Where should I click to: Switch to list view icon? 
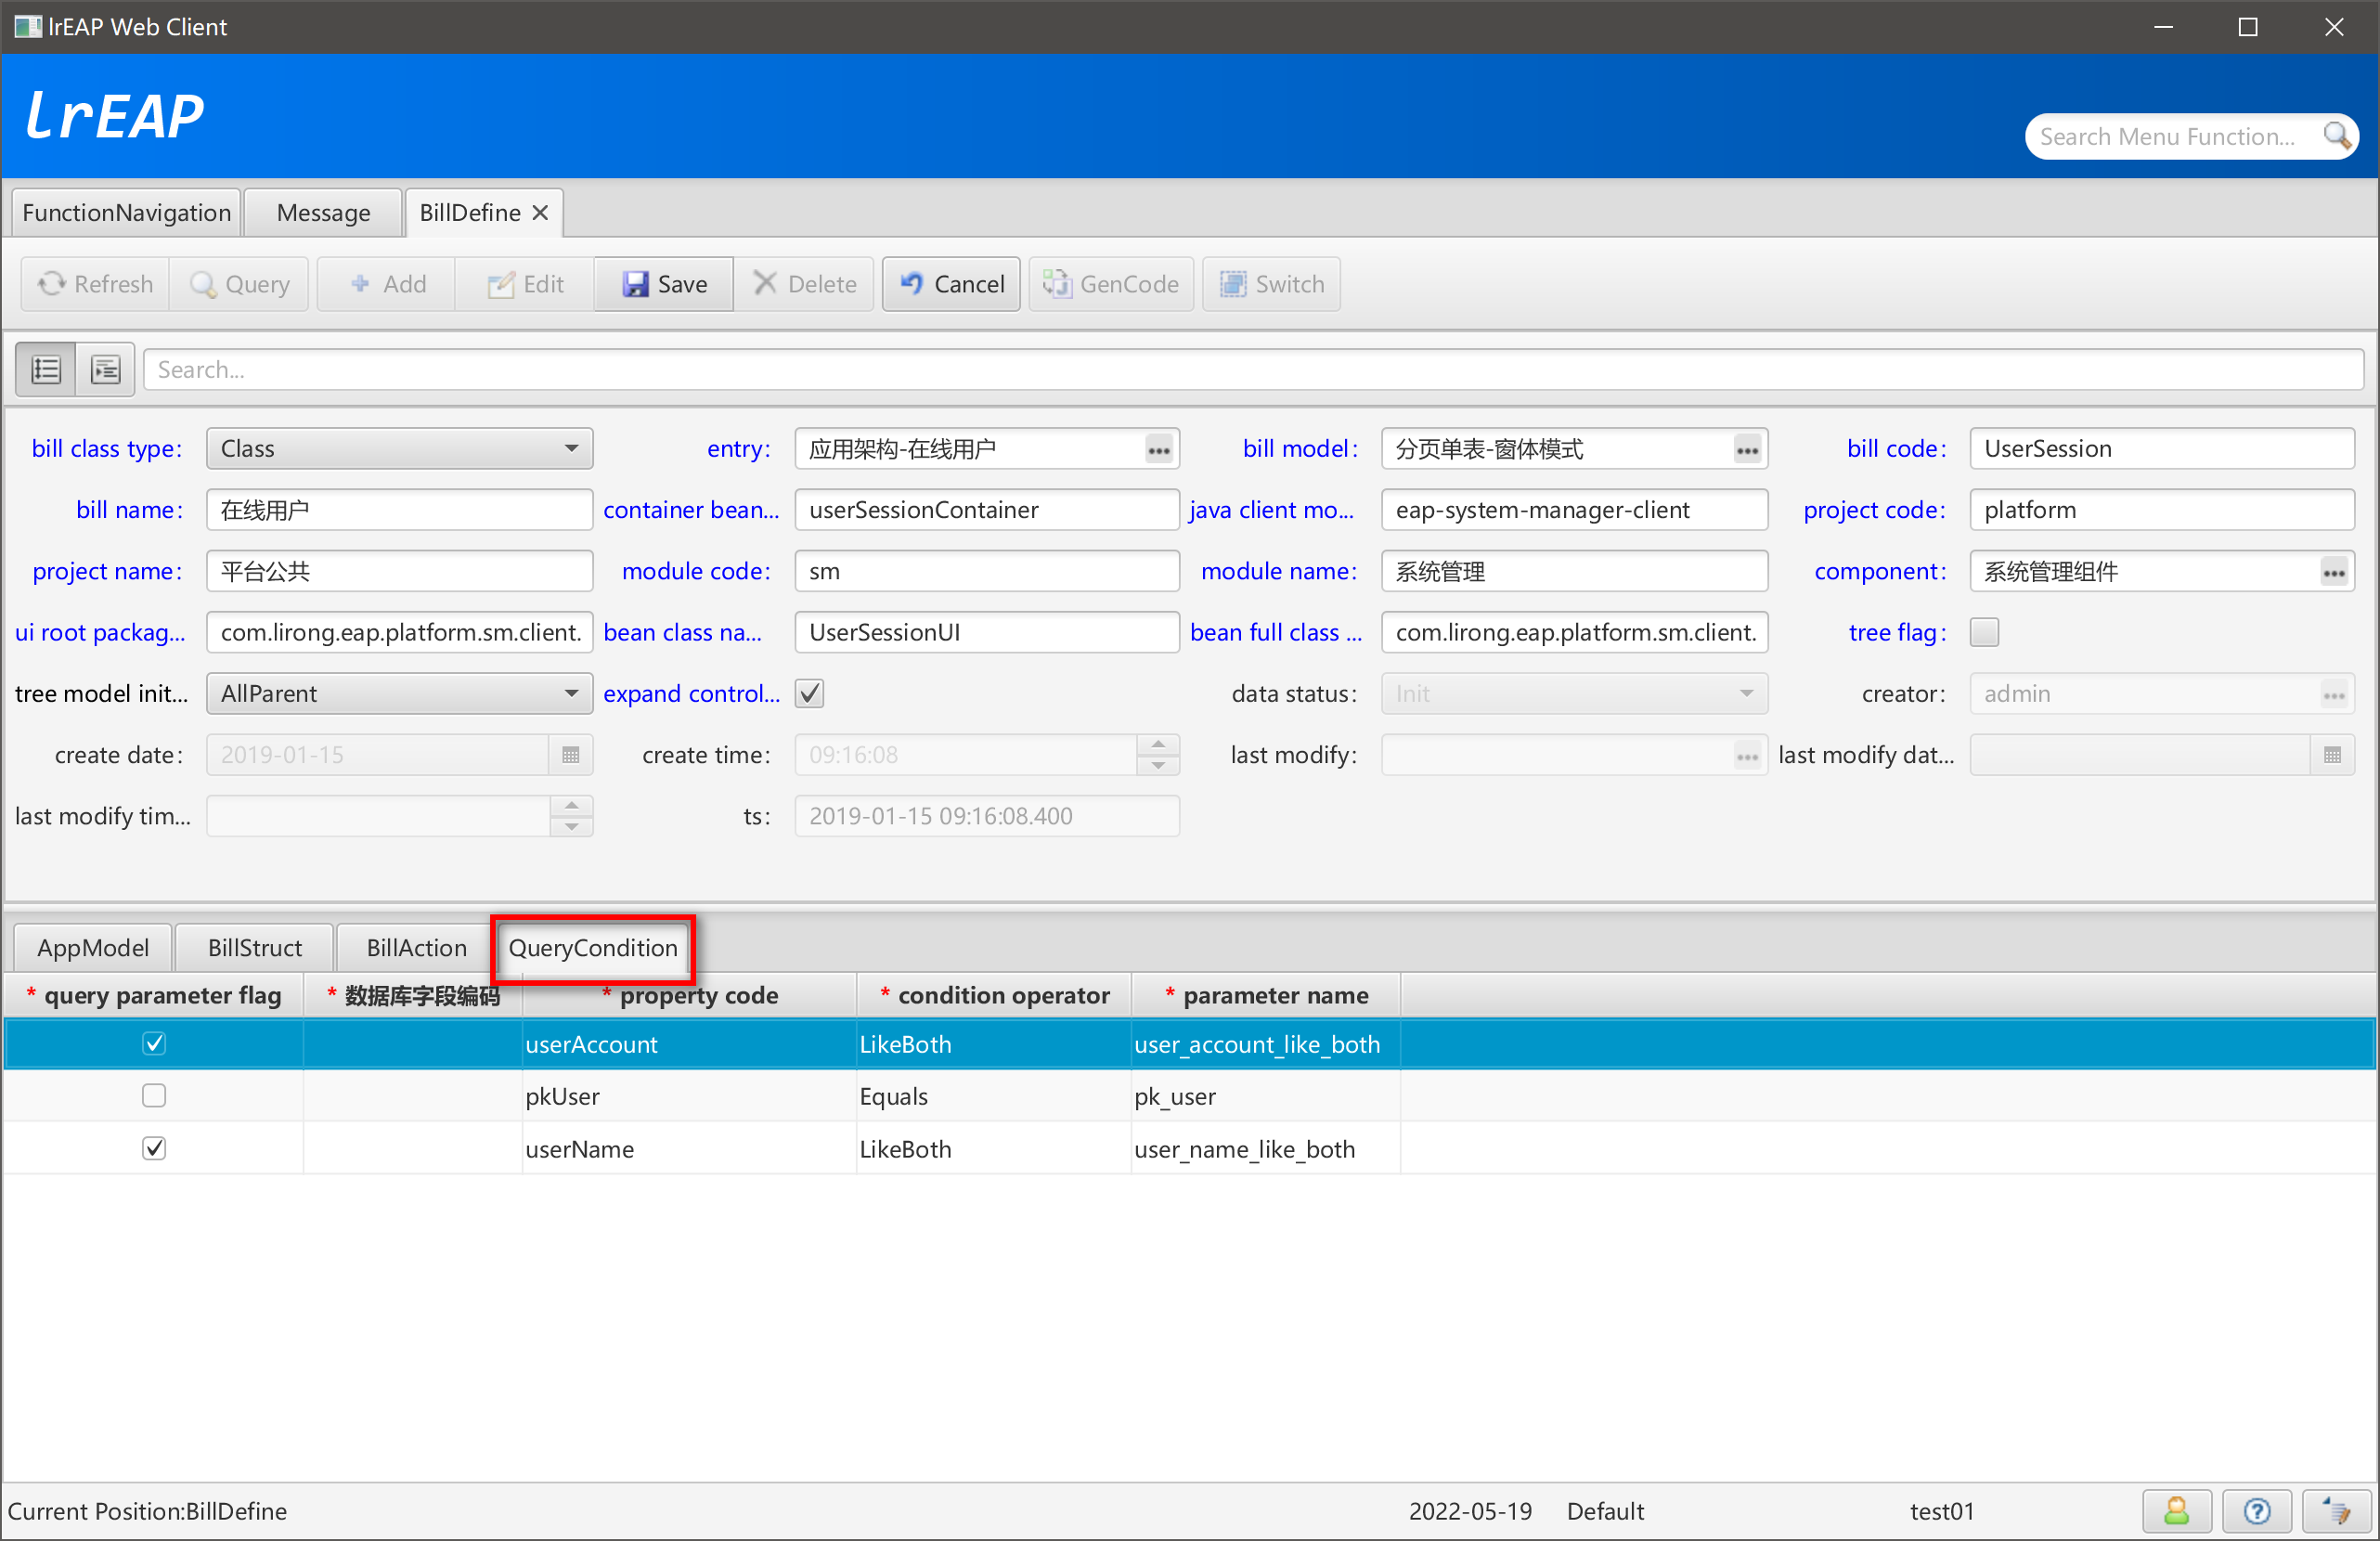46,370
